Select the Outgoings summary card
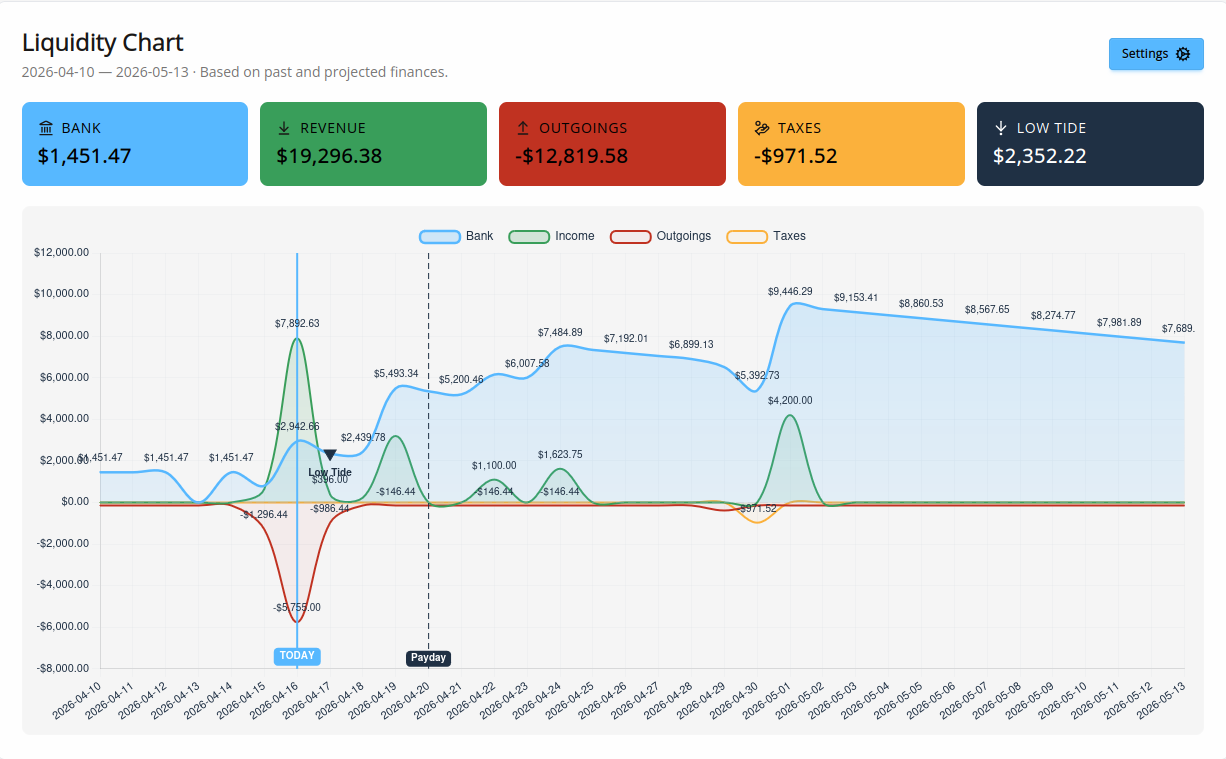1226x759 pixels. 612,144
